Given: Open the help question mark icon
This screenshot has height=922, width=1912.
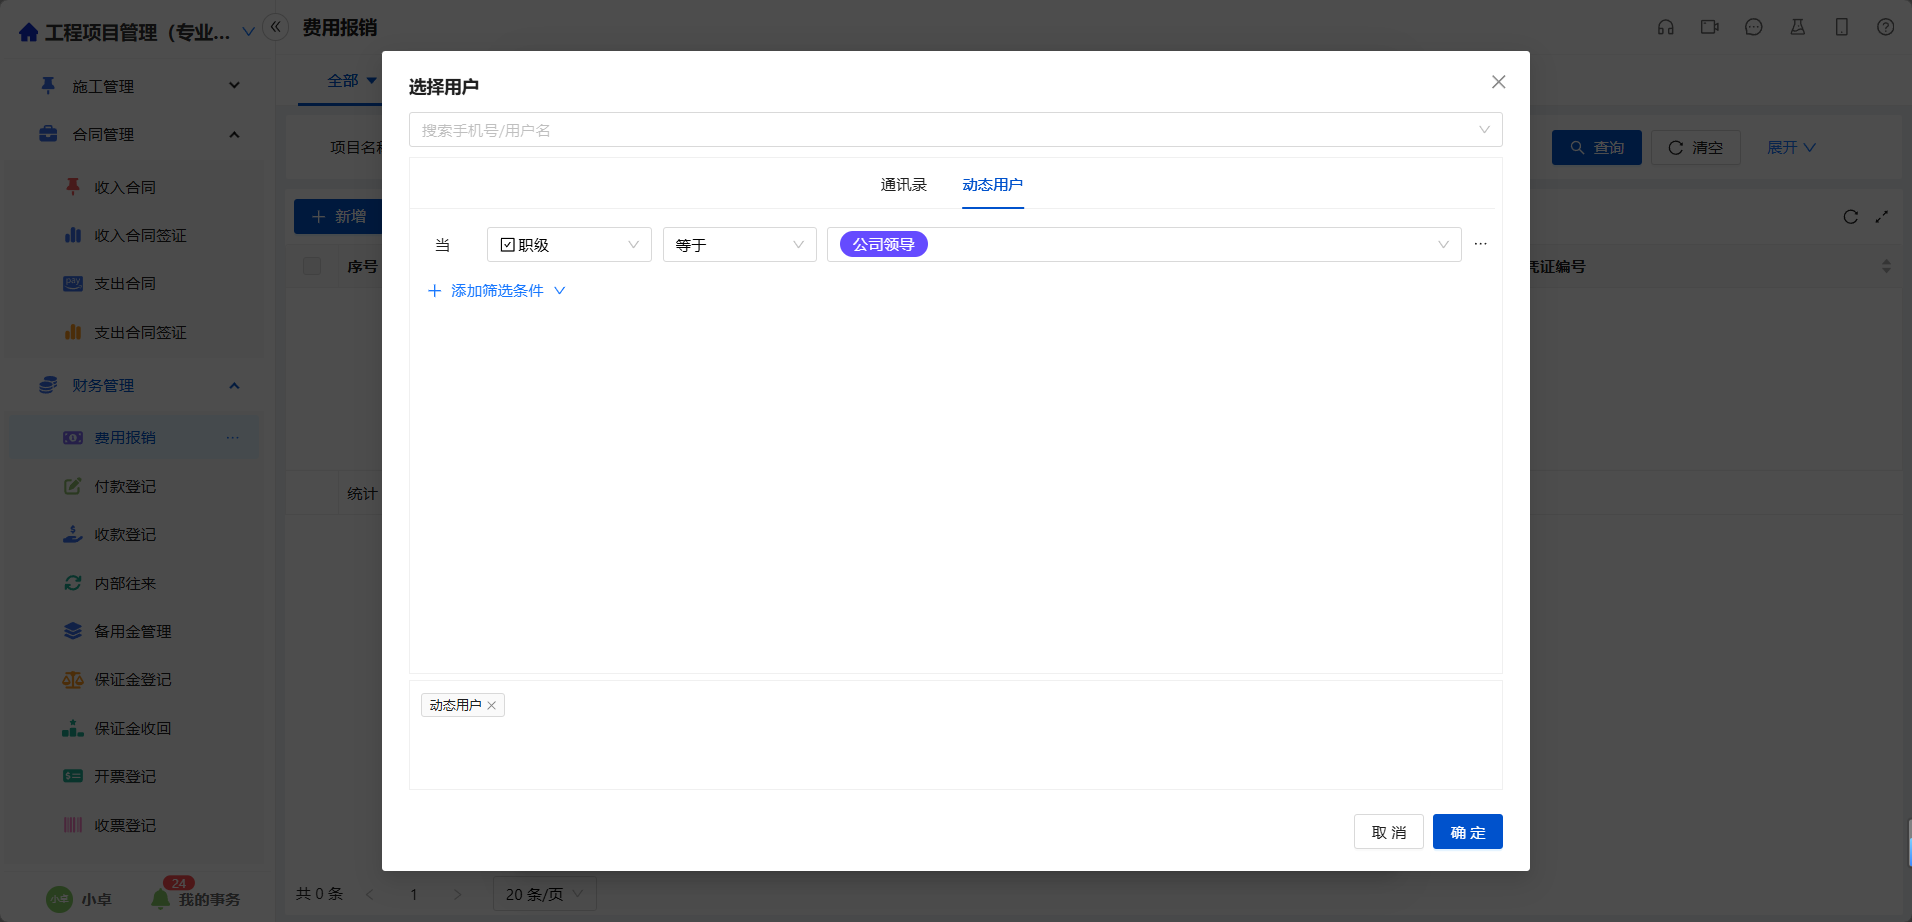Looking at the screenshot, I should [x=1885, y=27].
